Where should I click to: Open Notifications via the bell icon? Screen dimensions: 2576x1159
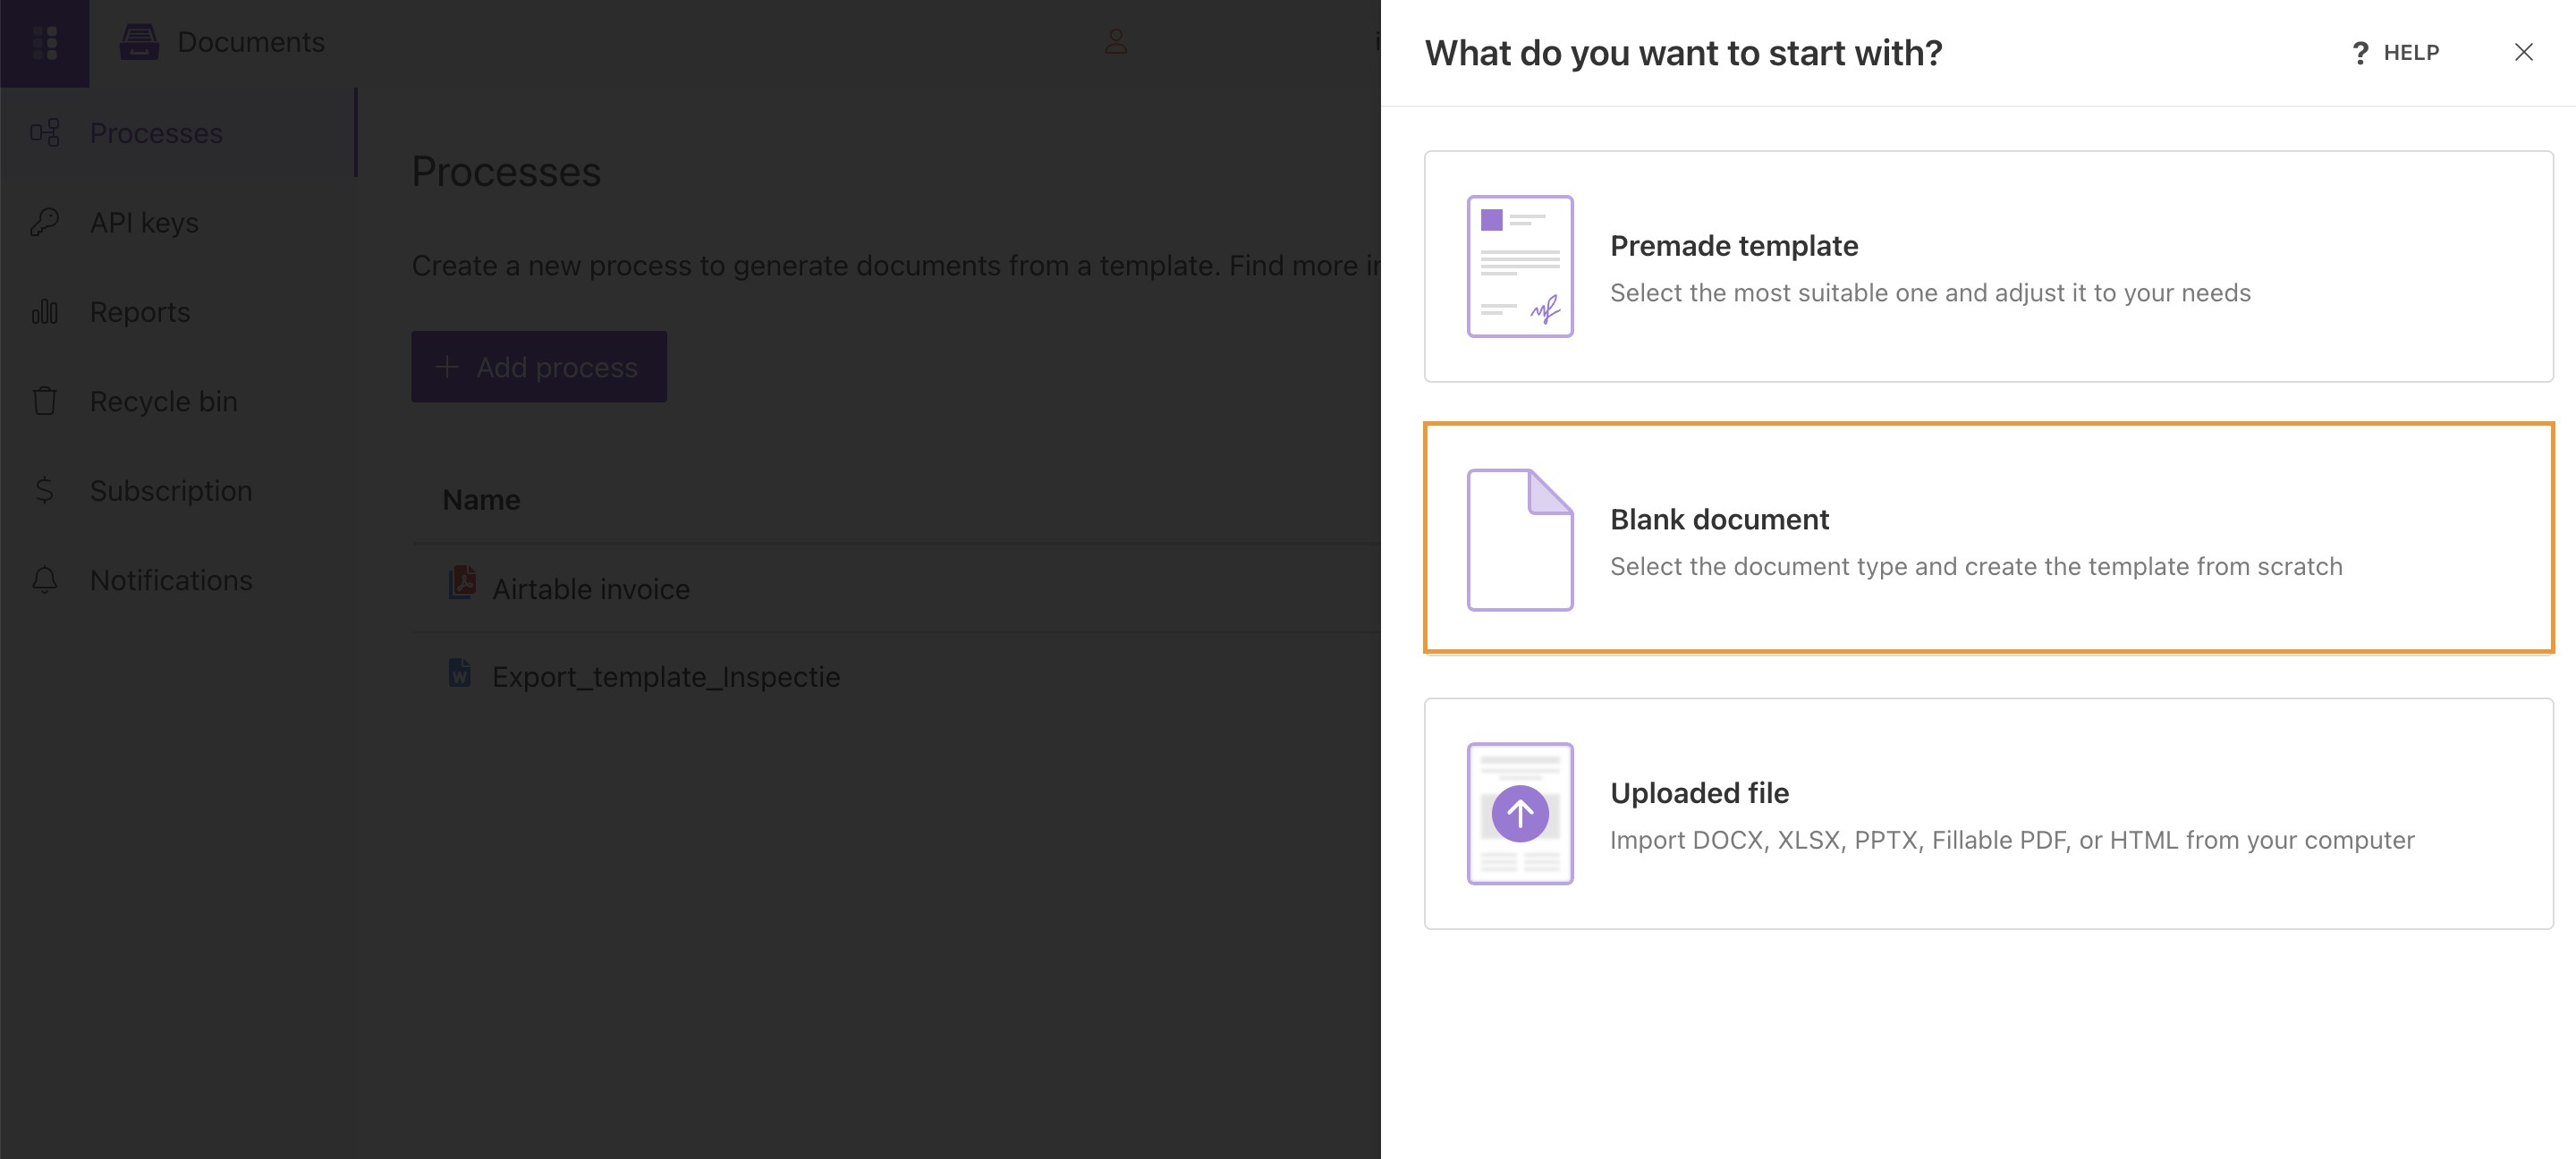point(45,580)
